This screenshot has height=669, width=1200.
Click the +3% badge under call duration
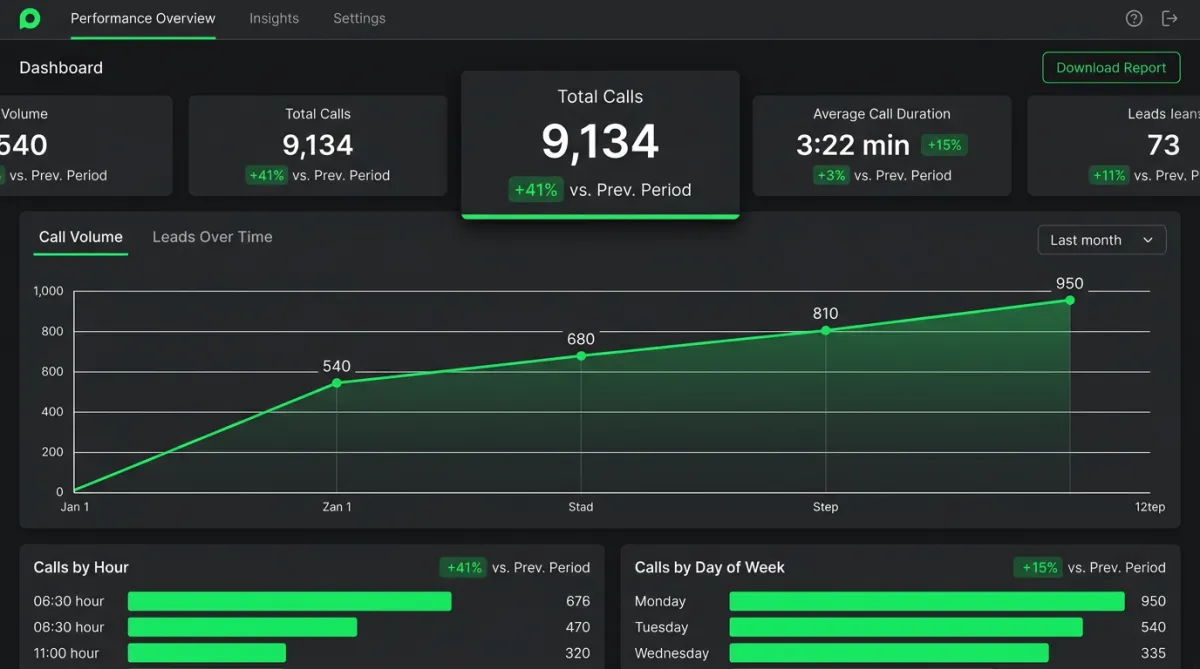pos(831,175)
